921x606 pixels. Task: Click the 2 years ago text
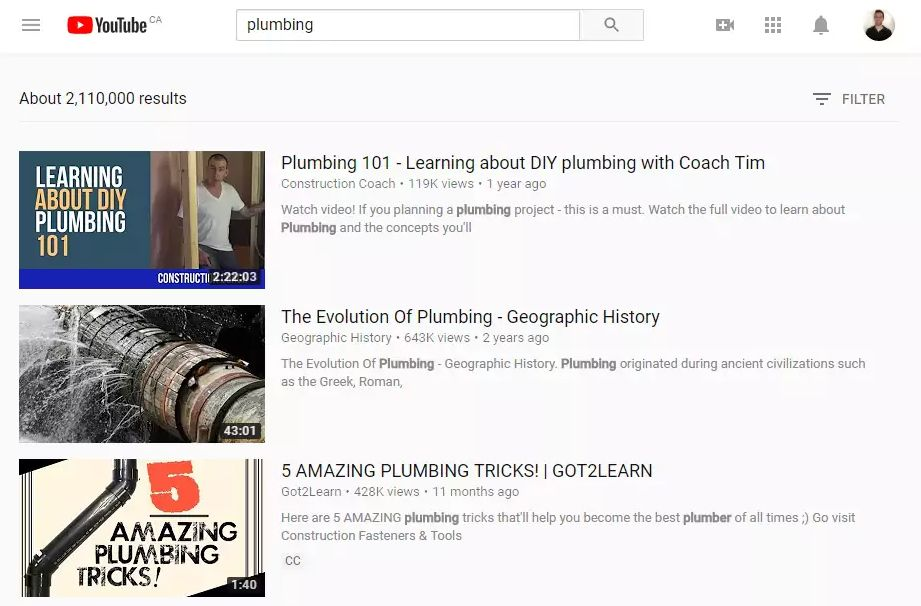click(516, 338)
